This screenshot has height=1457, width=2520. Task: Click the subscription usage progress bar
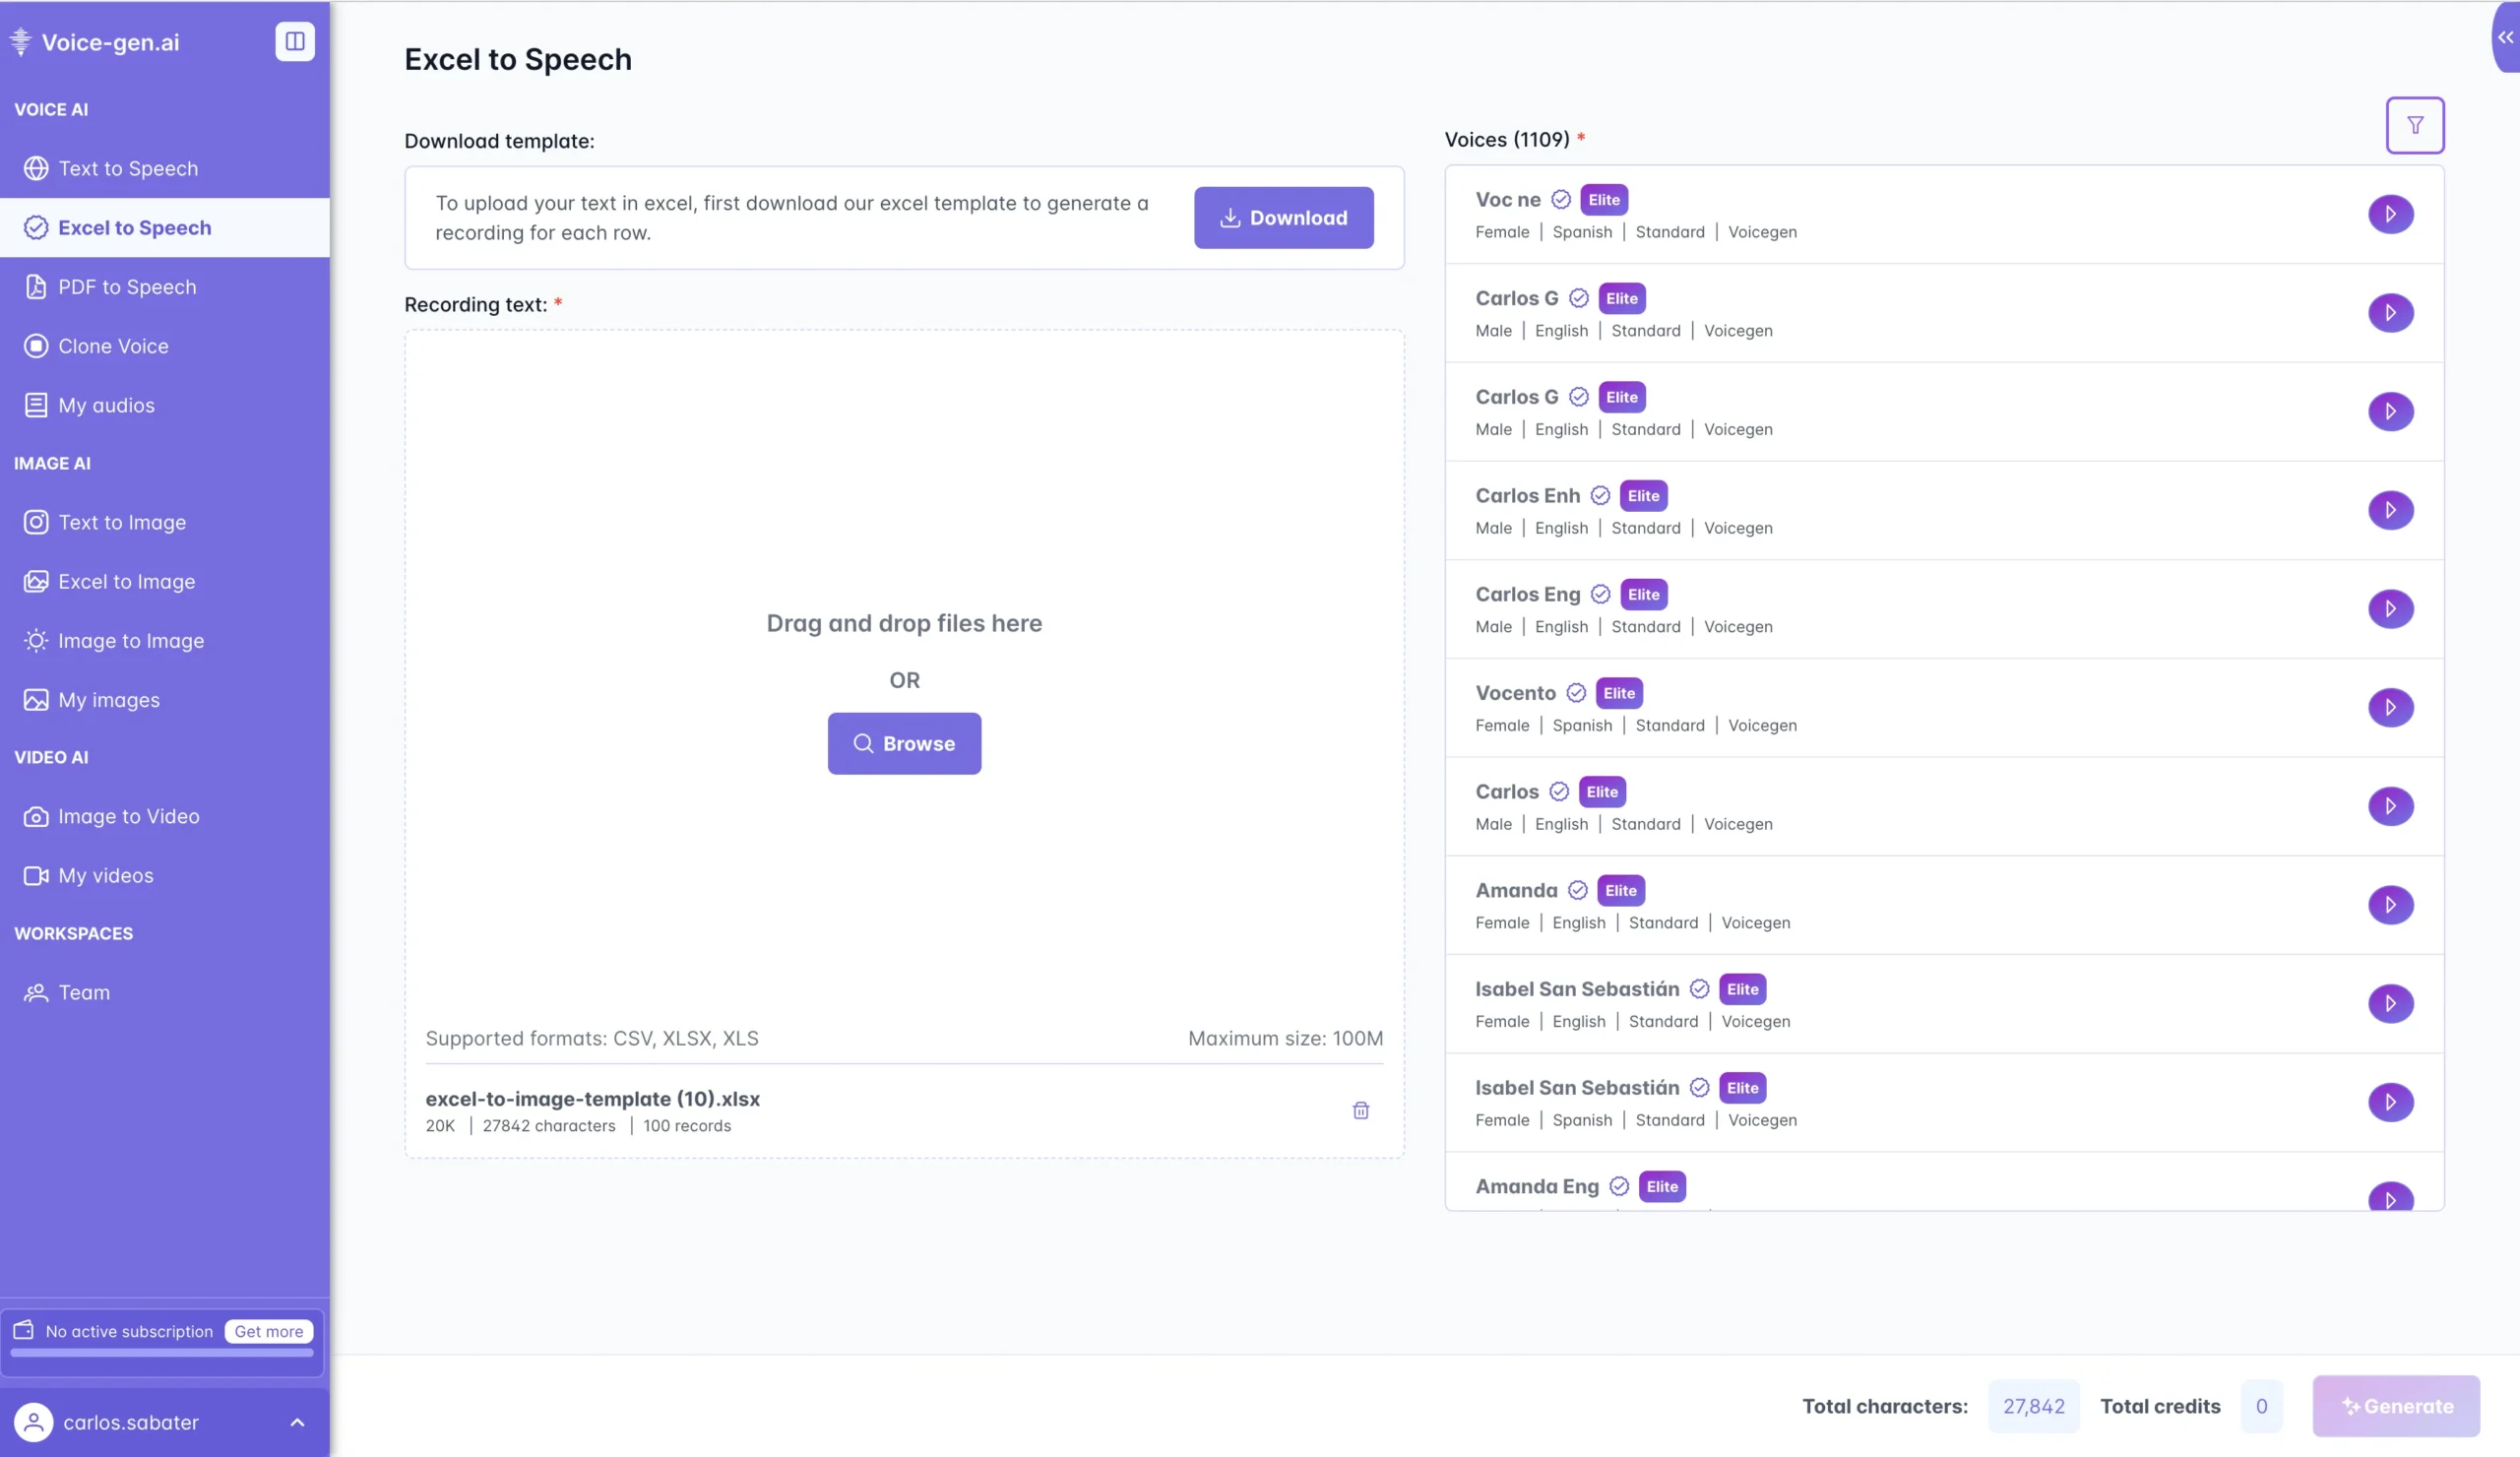coord(162,1353)
